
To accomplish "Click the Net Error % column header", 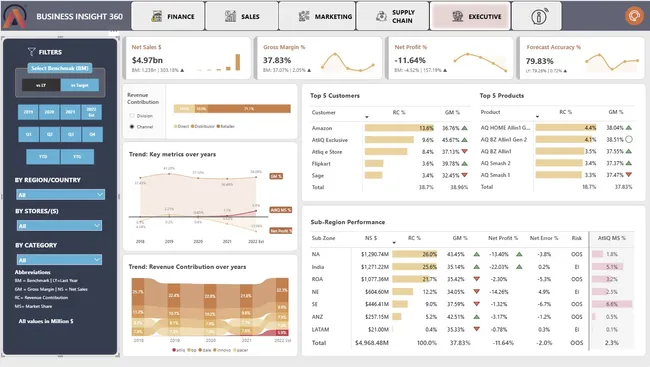I will click(x=544, y=238).
